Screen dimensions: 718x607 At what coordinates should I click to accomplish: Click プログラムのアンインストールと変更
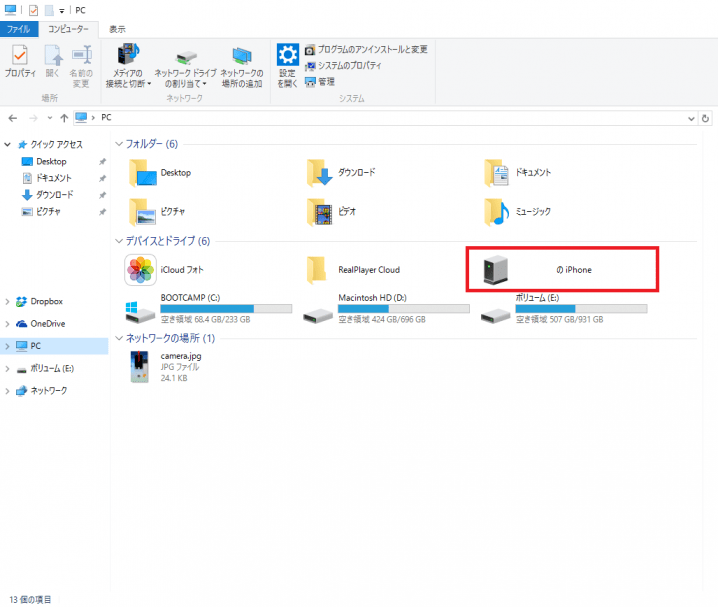(x=366, y=49)
